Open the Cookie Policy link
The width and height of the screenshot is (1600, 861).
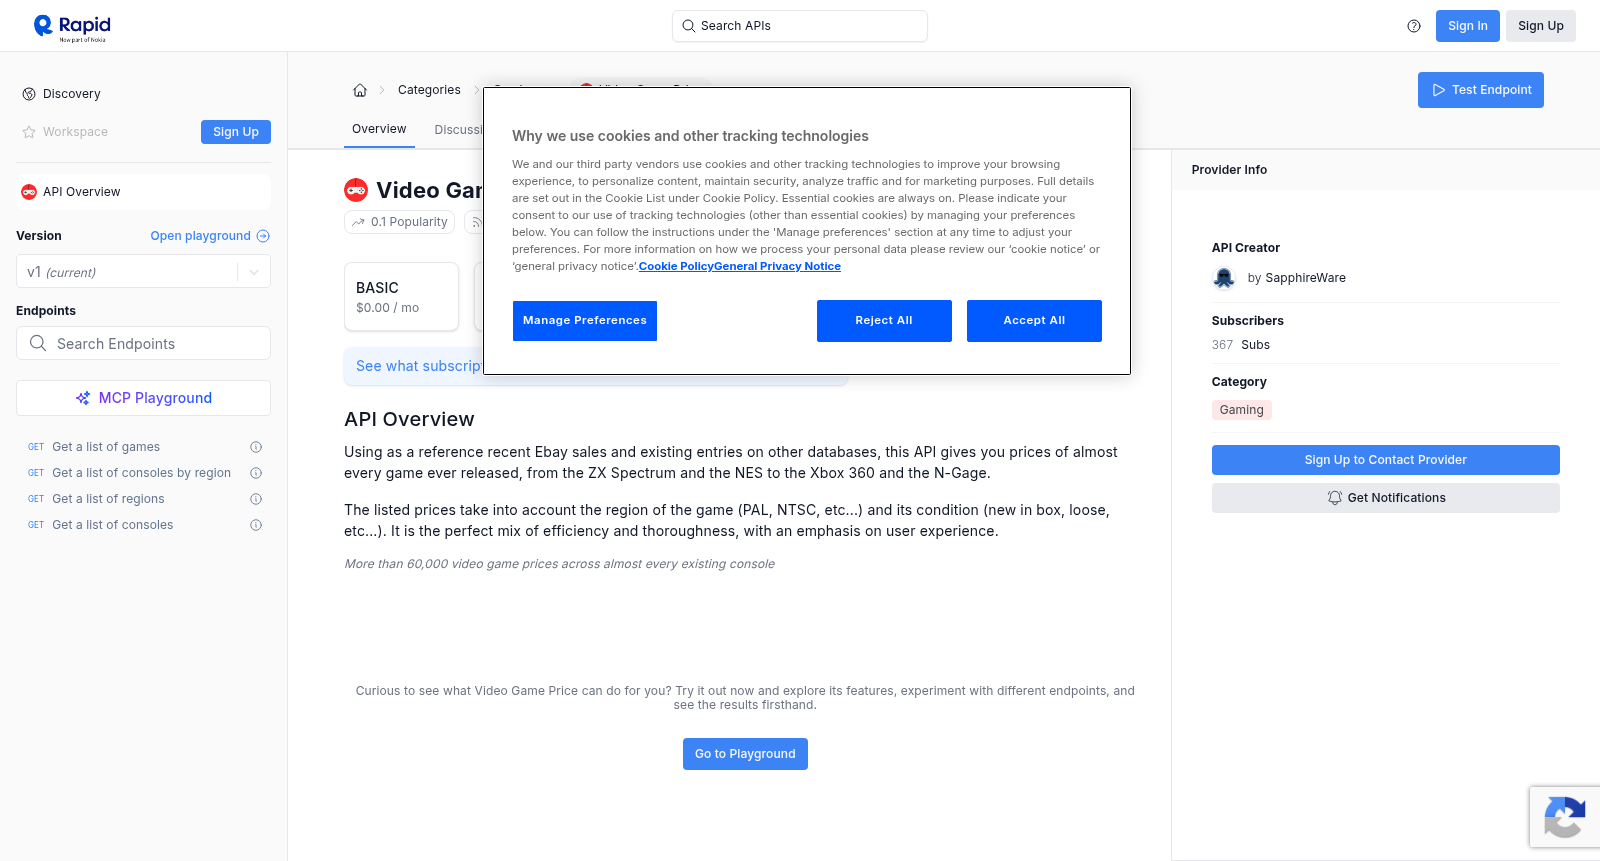(x=676, y=267)
